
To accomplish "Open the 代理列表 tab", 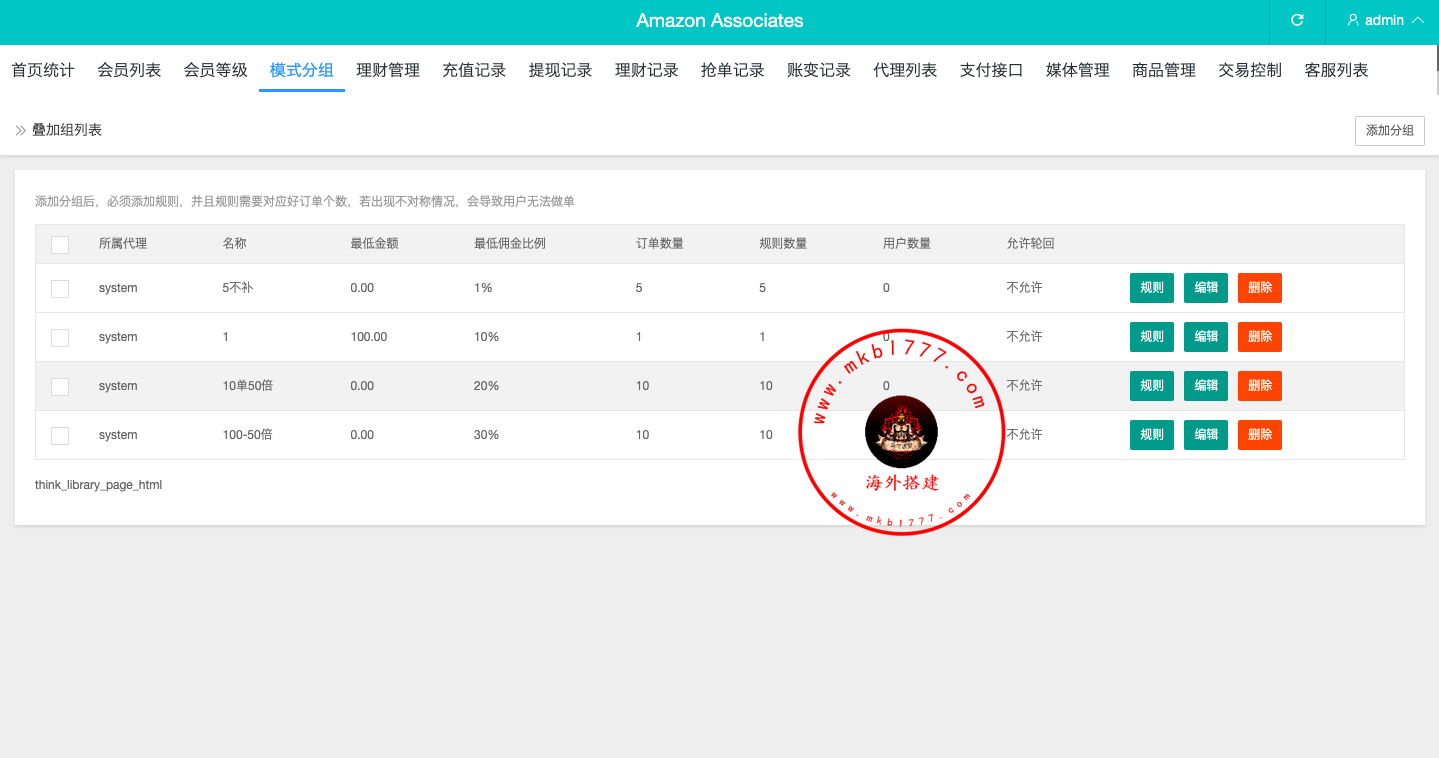I will (905, 70).
